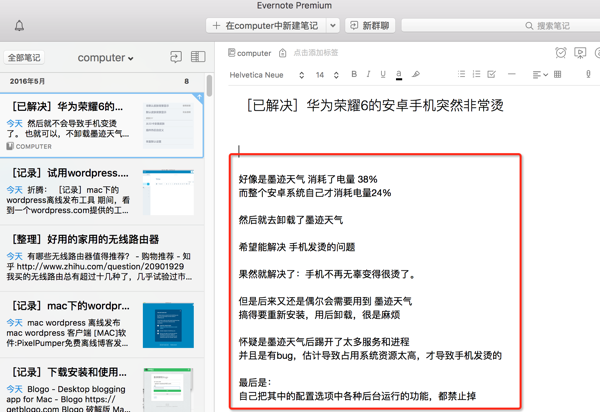The width and height of the screenshot is (600, 412).
Task: Open note mac下的wordpr...
Action: (101, 325)
